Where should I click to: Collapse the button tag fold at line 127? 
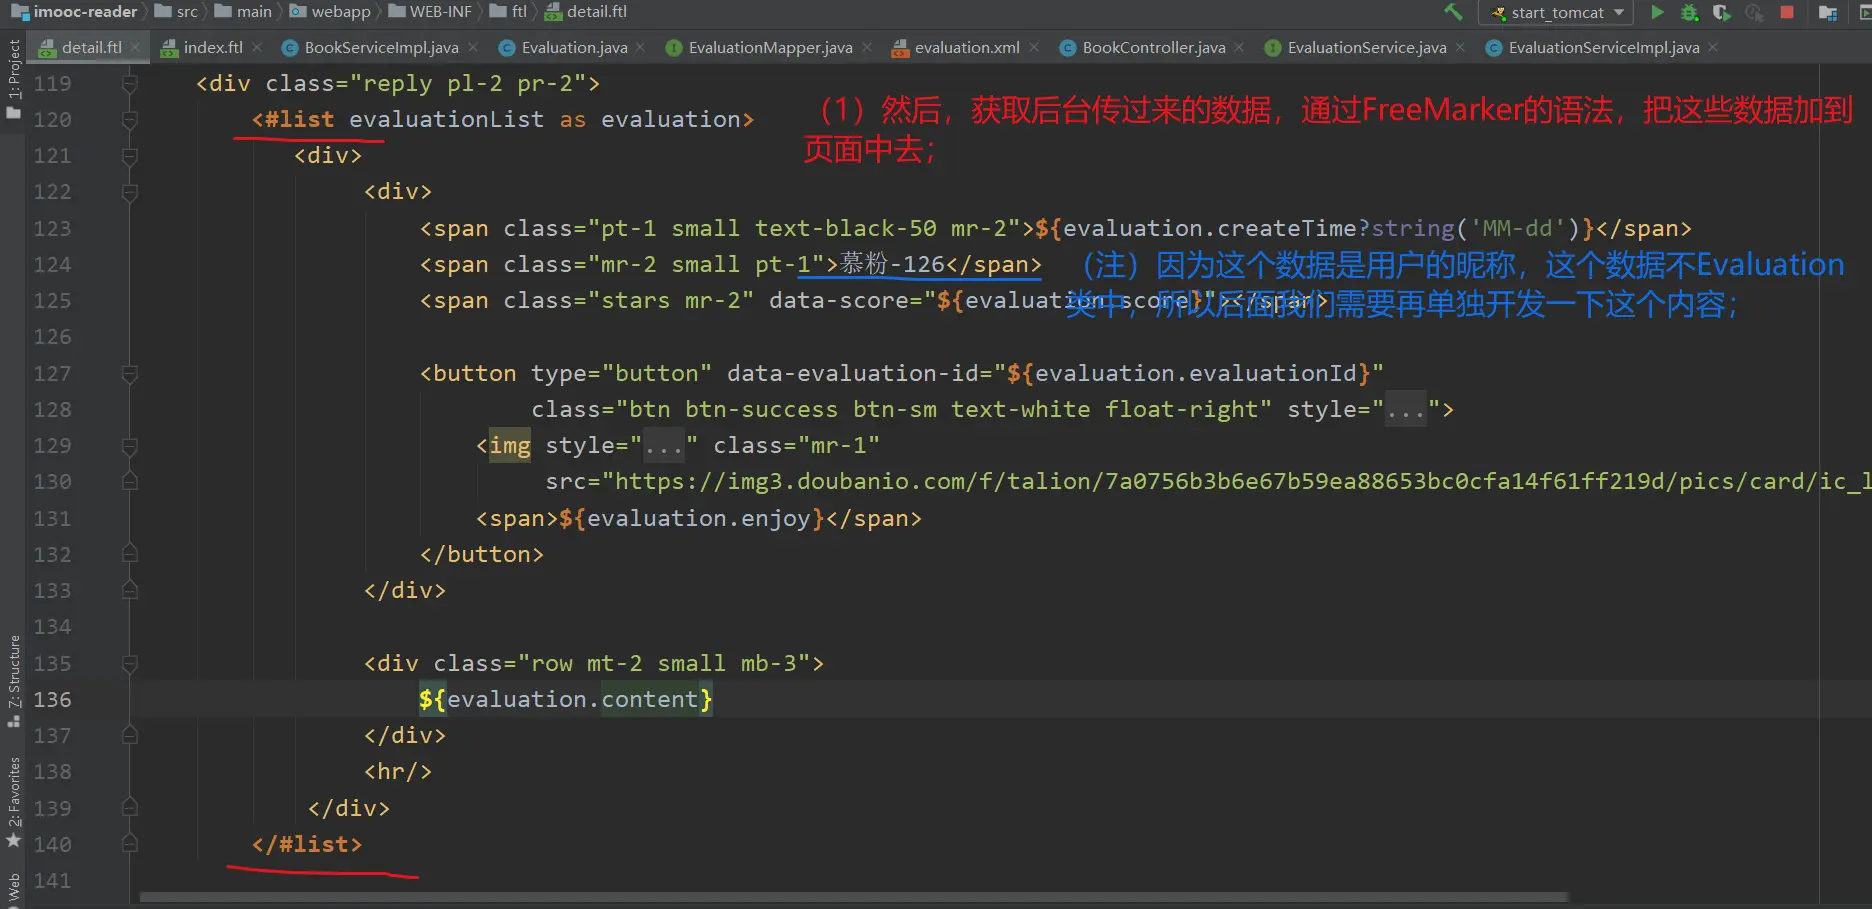(x=130, y=374)
